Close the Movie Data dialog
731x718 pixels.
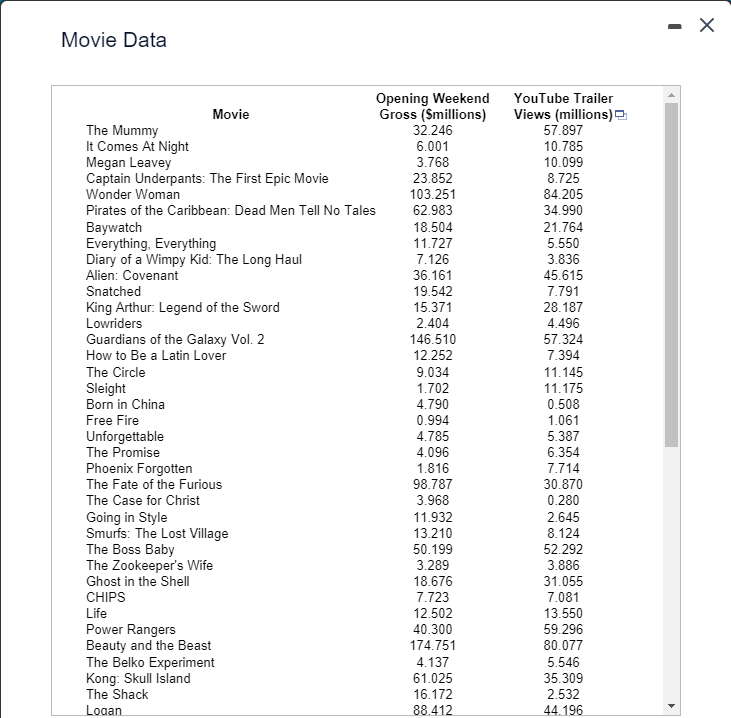(x=707, y=25)
